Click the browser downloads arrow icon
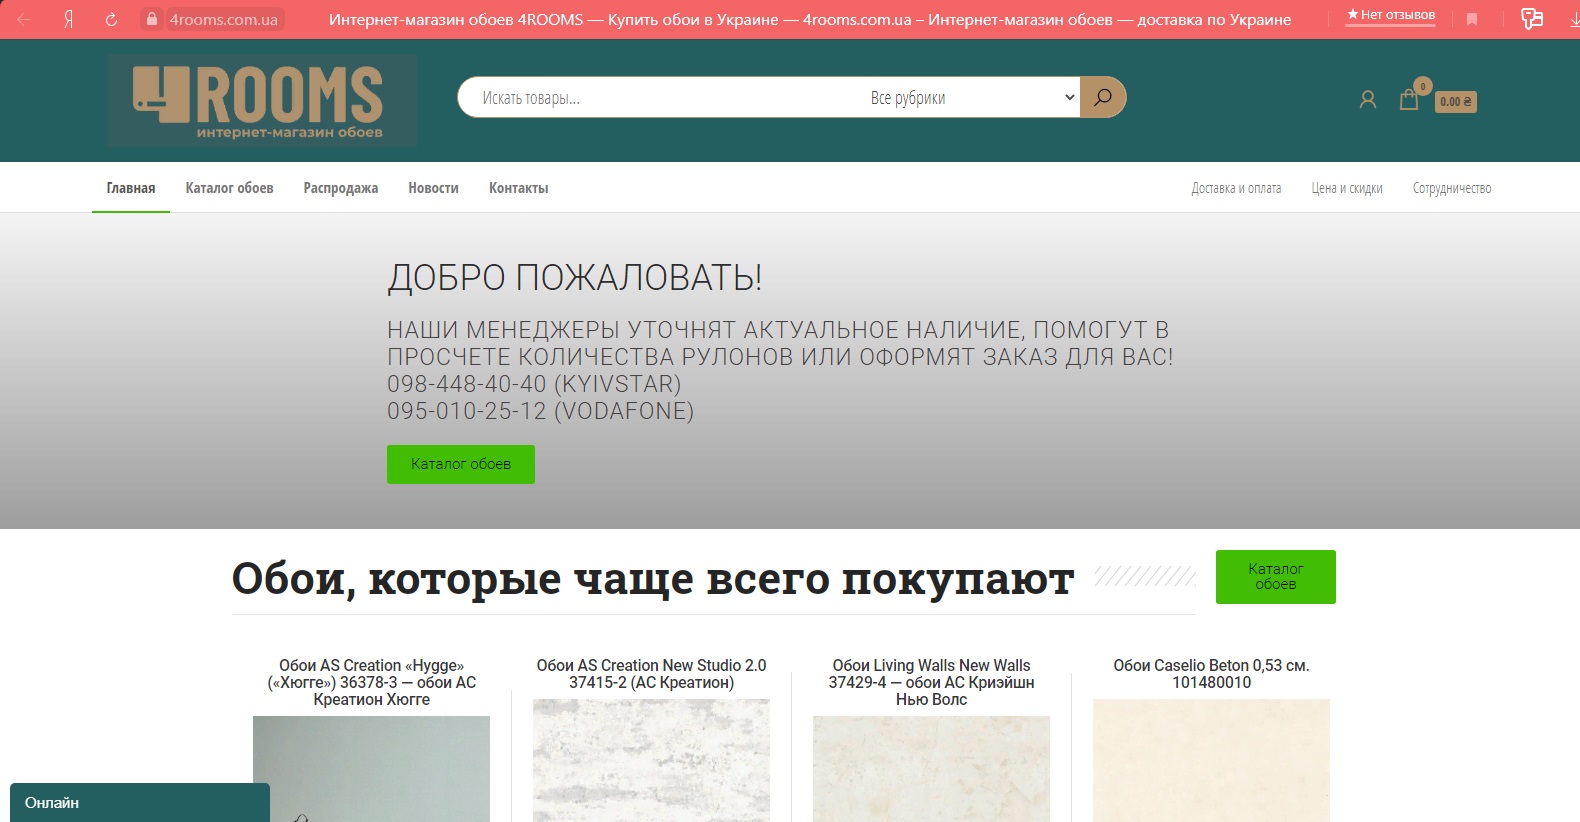The width and height of the screenshot is (1580, 822). 1574,18
